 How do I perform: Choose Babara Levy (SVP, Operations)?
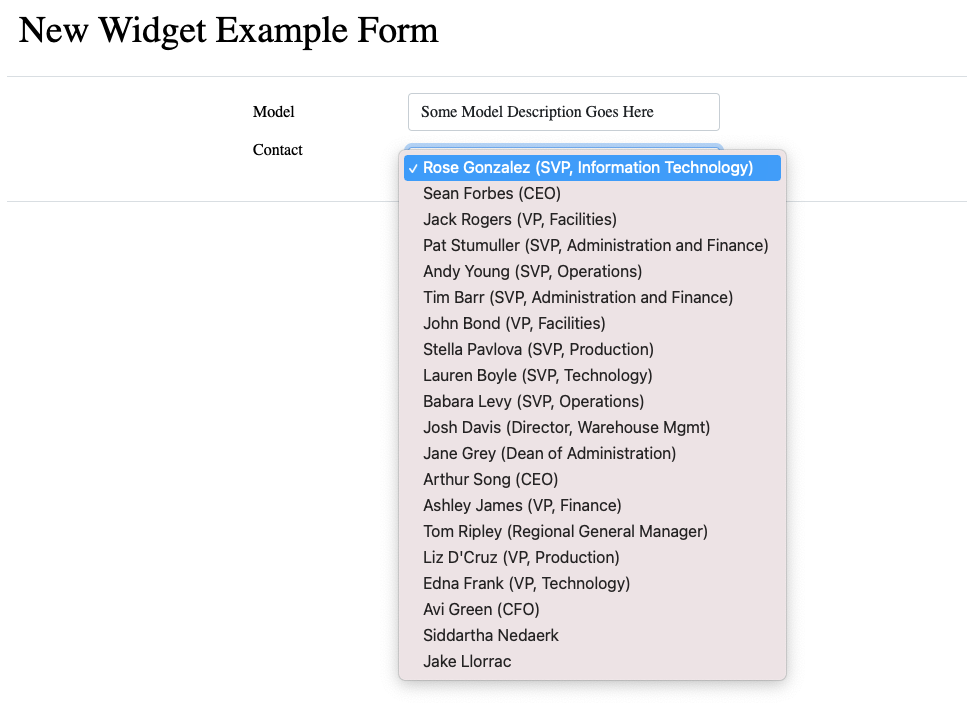tap(531, 401)
